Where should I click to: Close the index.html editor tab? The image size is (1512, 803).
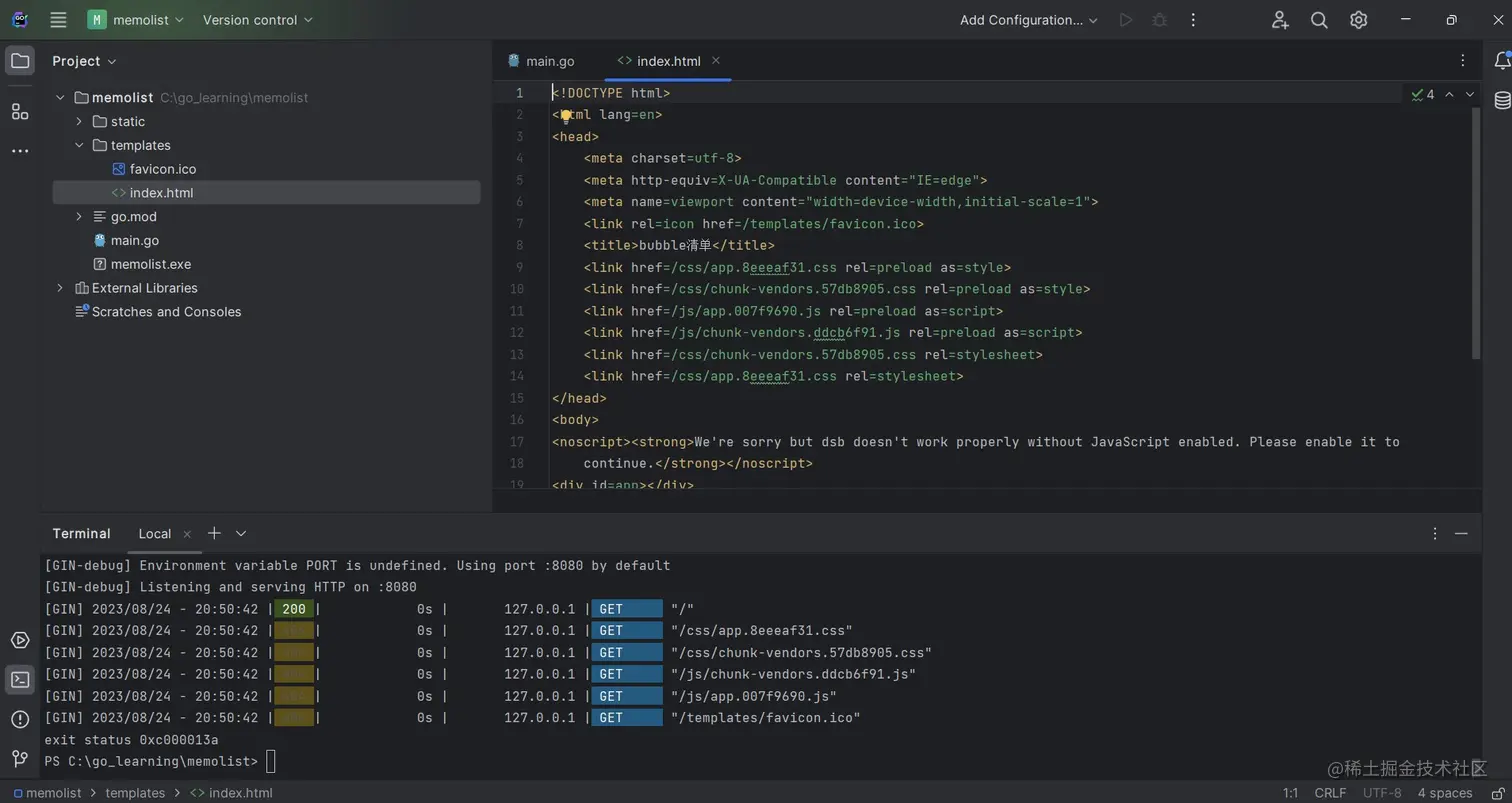point(716,61)
